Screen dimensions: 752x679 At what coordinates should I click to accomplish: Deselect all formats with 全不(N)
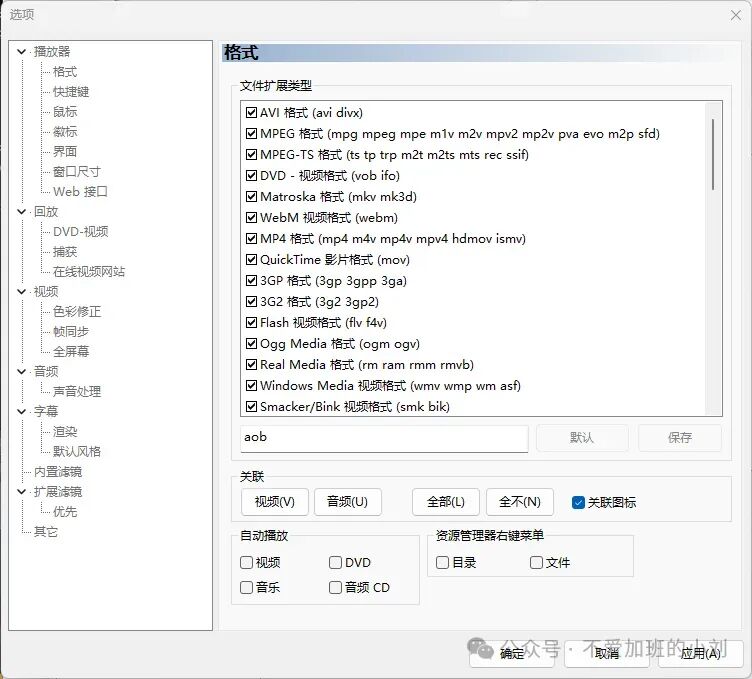[520, 502]
